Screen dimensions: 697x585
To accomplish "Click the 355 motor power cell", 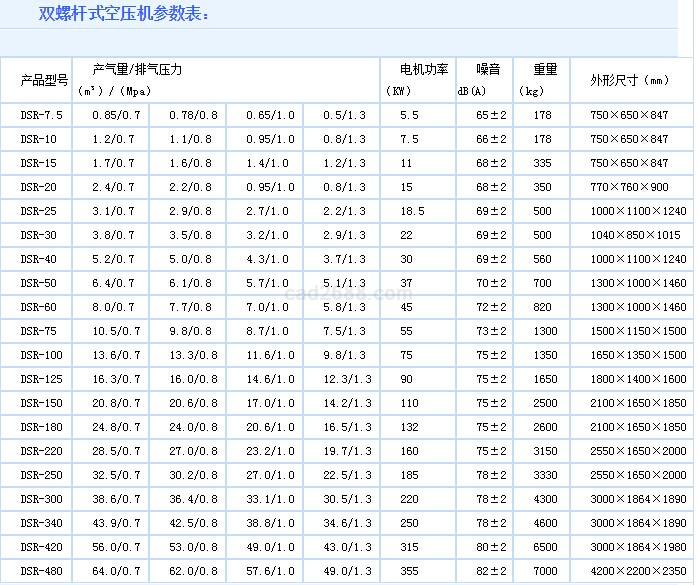I will coord(410,571).
